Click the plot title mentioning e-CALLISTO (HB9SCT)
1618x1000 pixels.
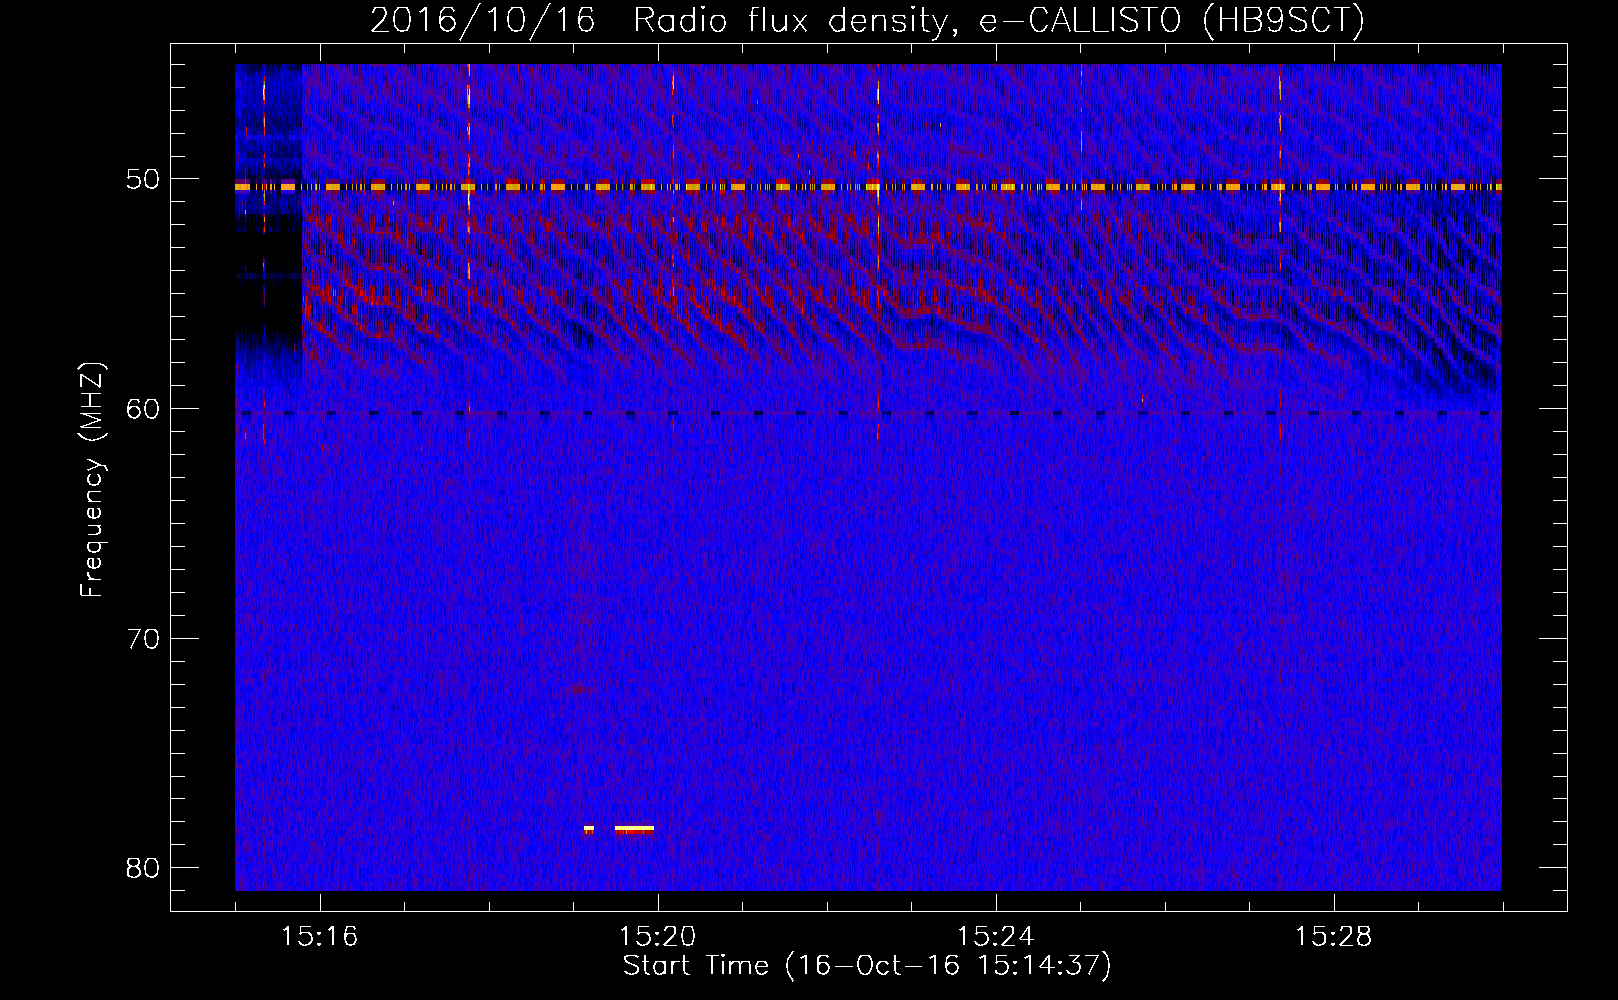coord(867,21)
